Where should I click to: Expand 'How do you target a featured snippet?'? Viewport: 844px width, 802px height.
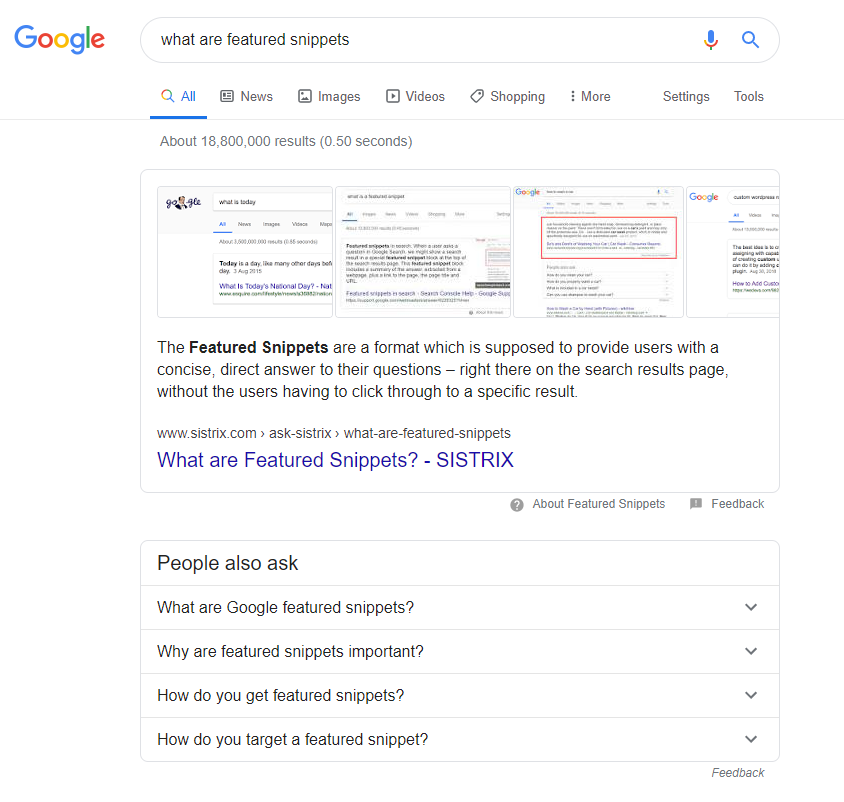460,740
